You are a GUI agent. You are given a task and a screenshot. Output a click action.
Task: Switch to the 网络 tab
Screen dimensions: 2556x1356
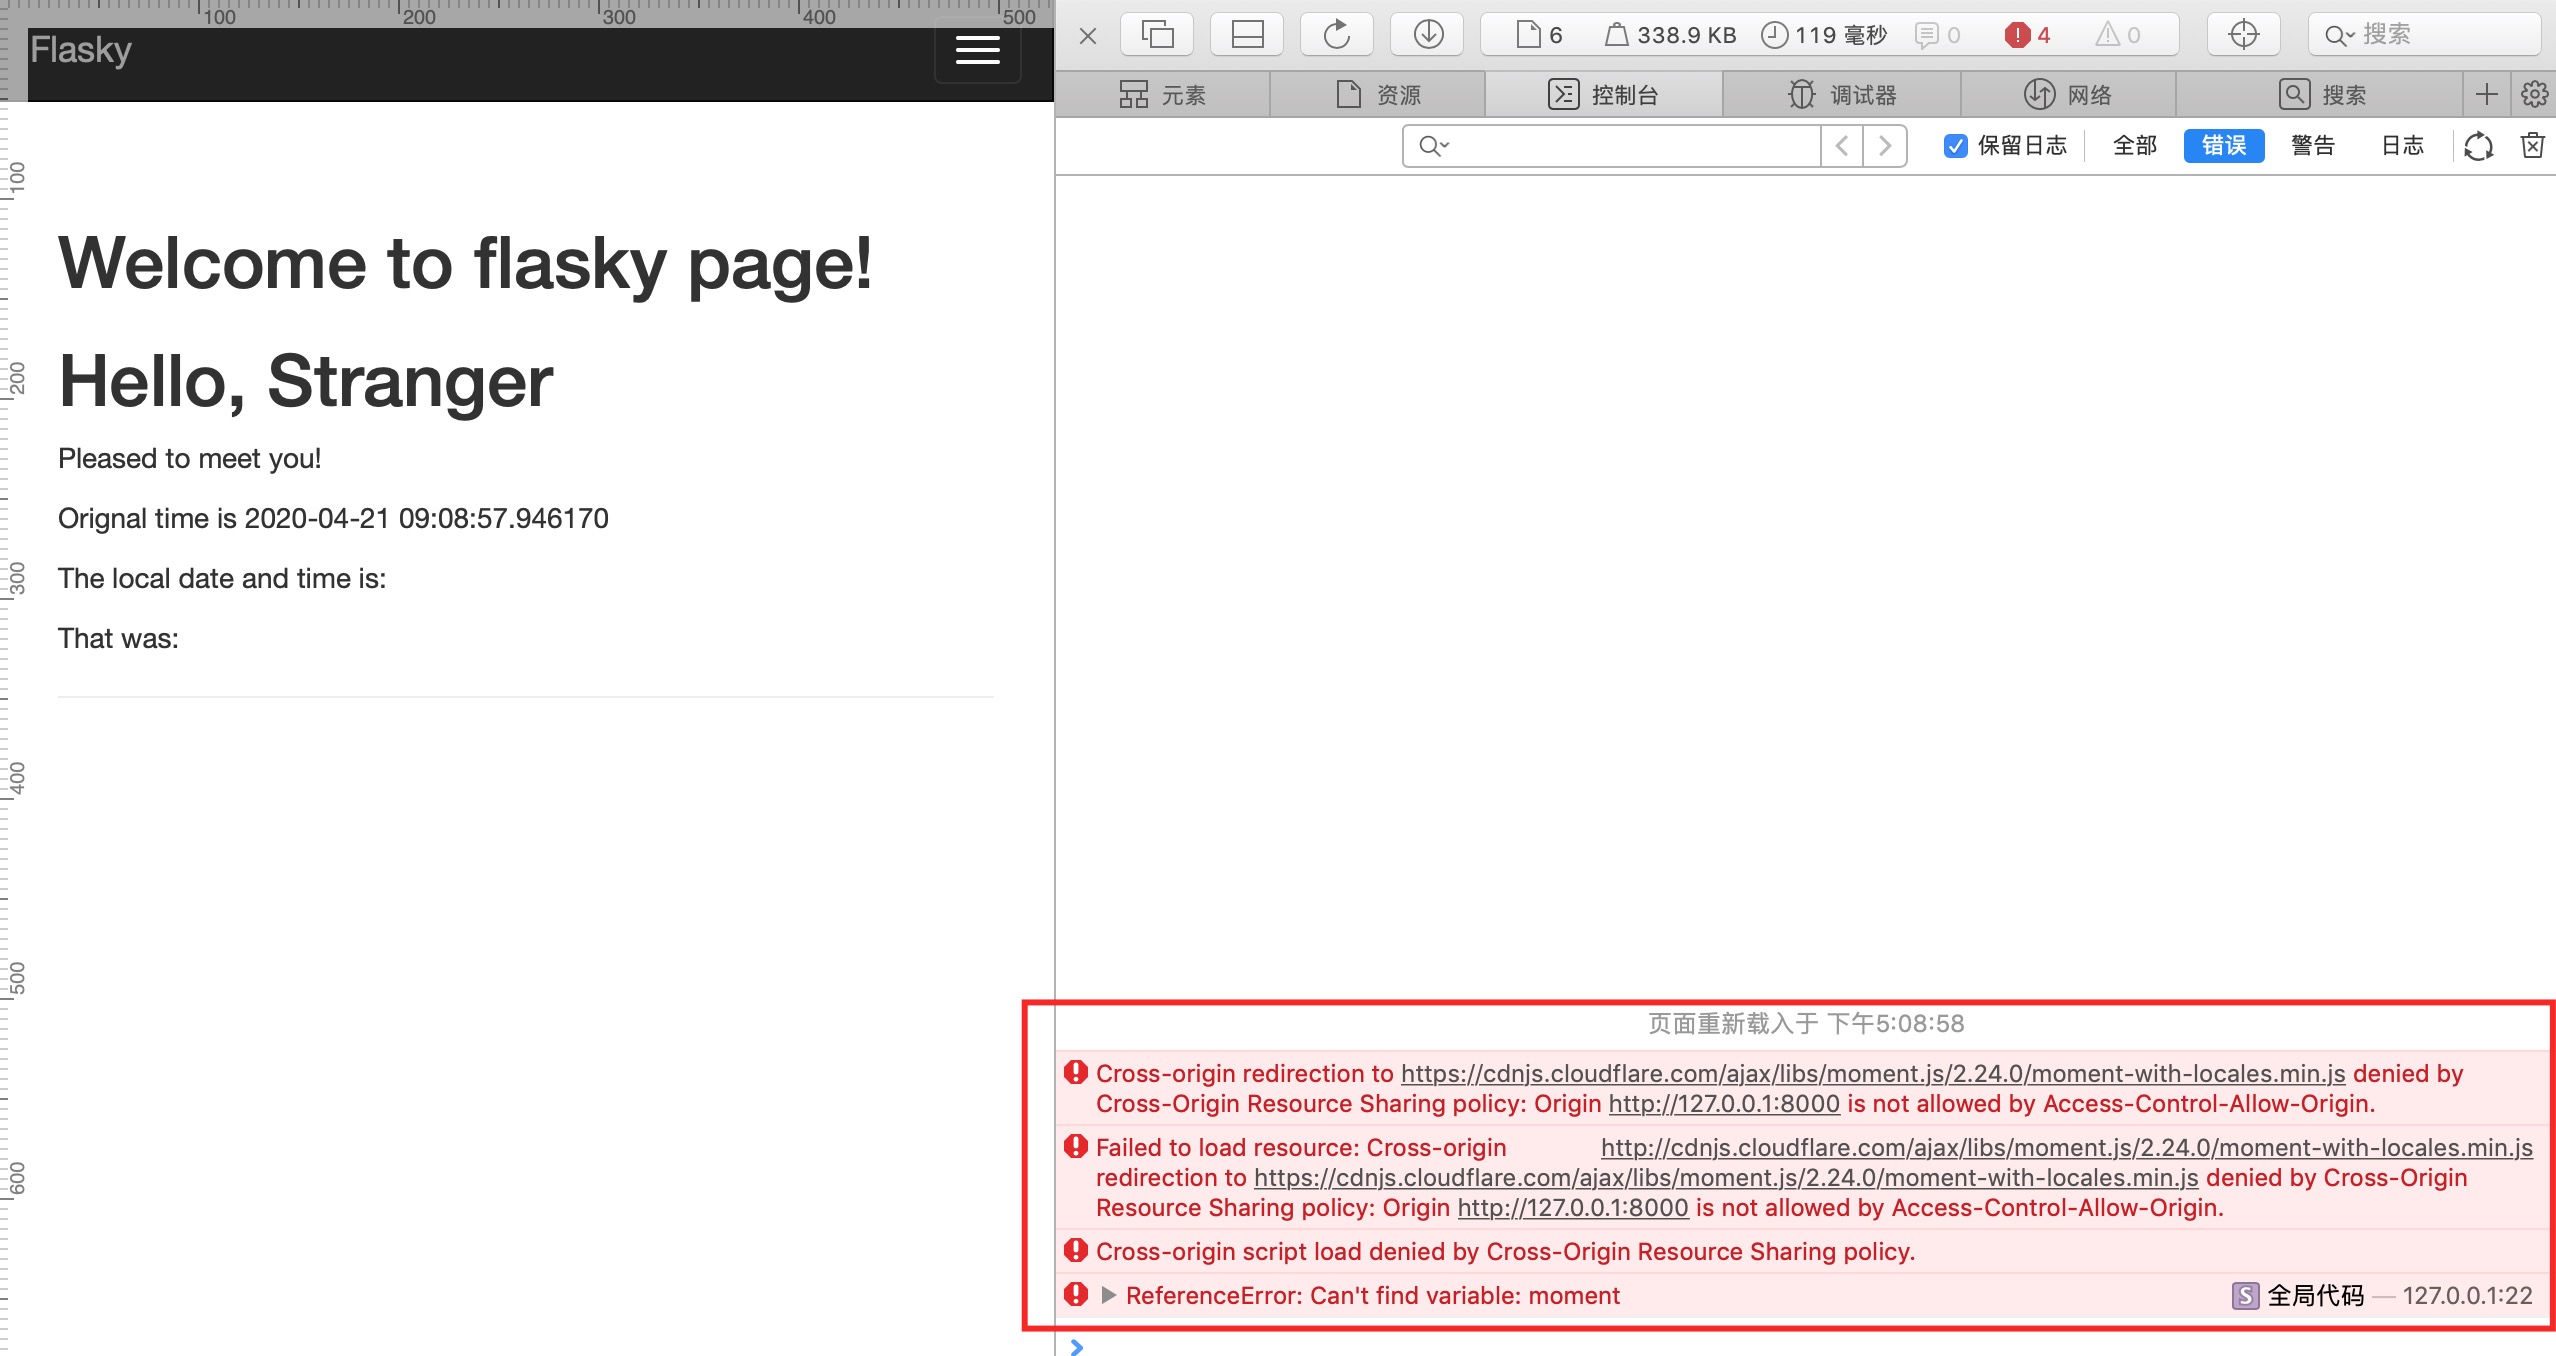tap(2068, 95)
